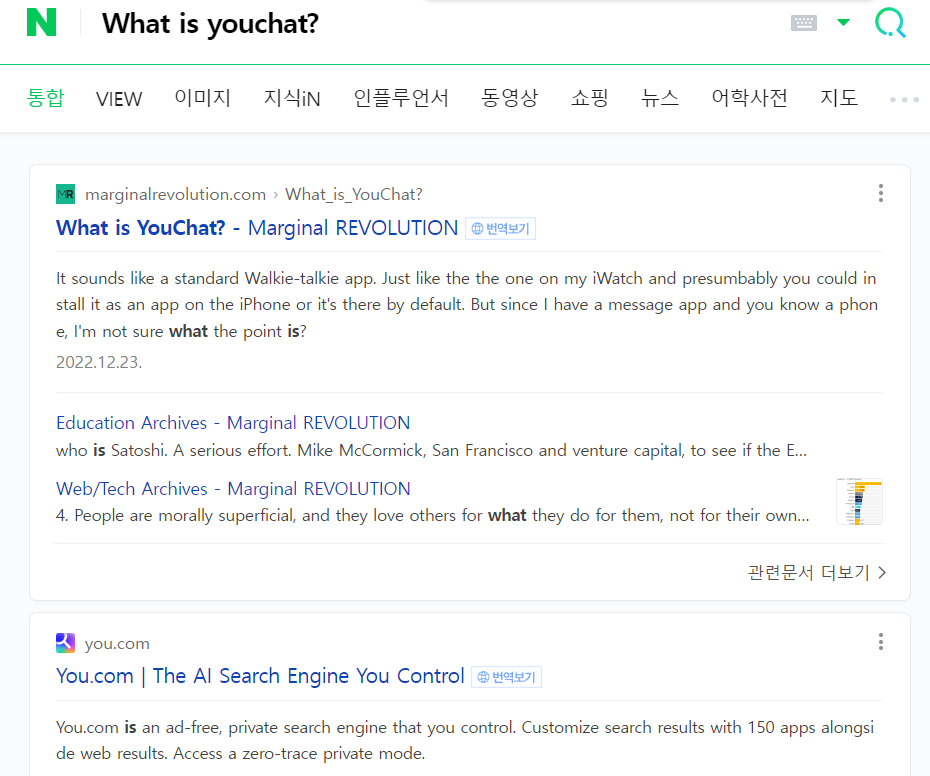The image size is (930, 776).
Task: Click the search input showing What is youchat?
Action: click(x=210, y=23)
